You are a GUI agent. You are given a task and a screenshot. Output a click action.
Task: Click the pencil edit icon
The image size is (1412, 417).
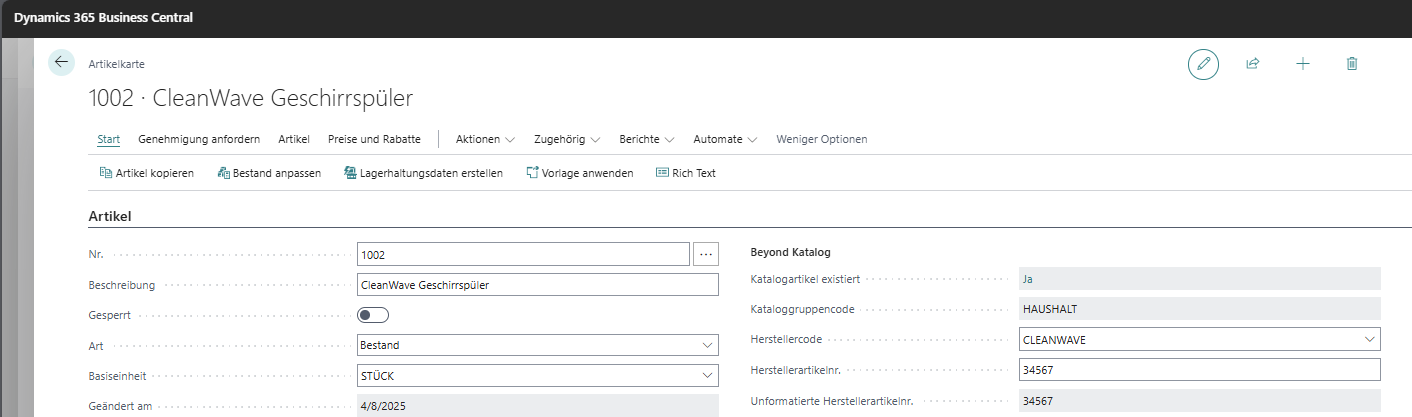[x=1203, y=64]
